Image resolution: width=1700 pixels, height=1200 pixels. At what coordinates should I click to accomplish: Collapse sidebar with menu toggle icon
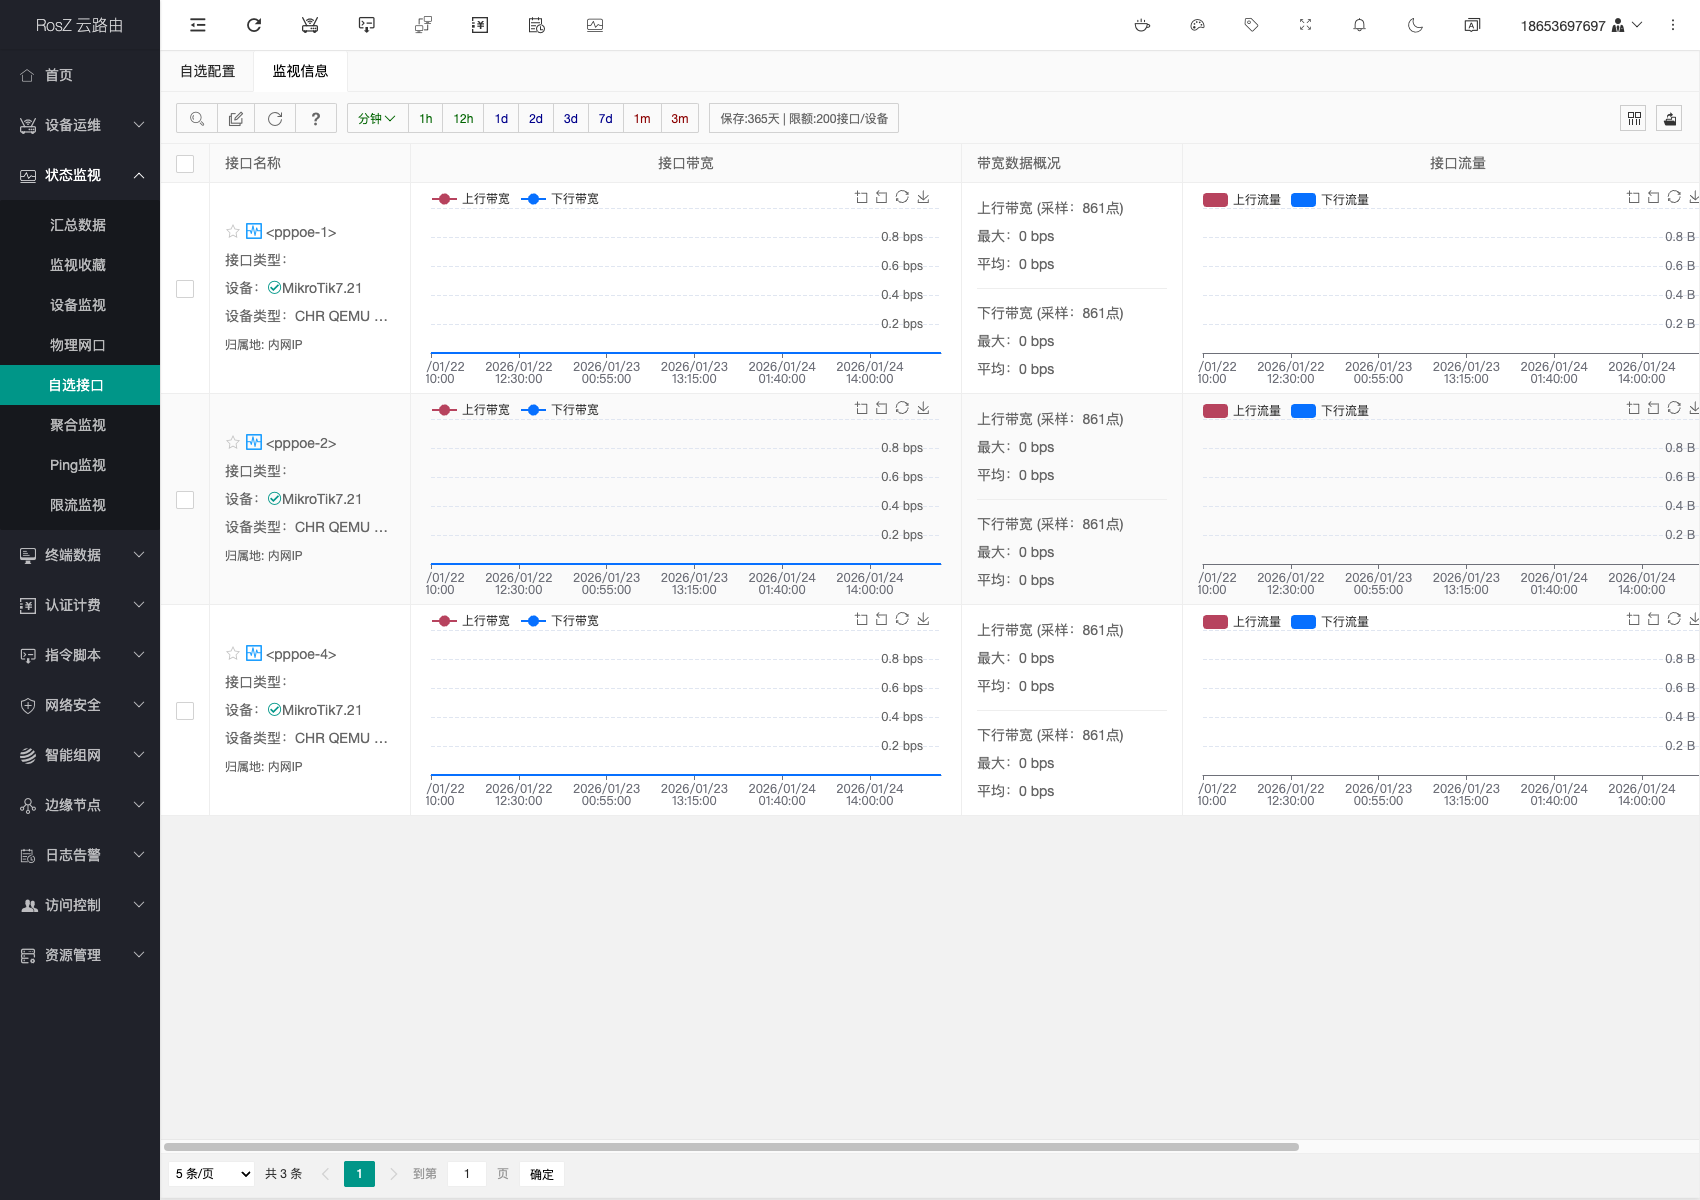click(x=198, y=25)
